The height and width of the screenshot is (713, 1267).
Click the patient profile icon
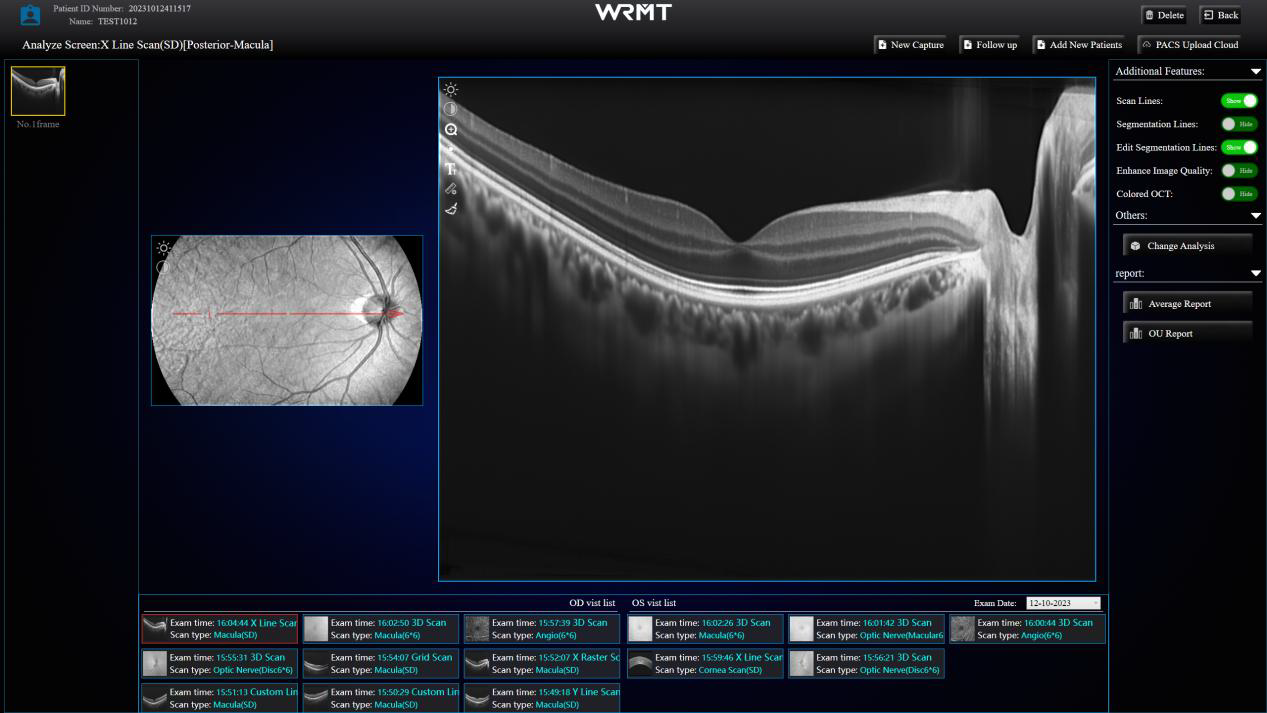[x=30, y=15]
